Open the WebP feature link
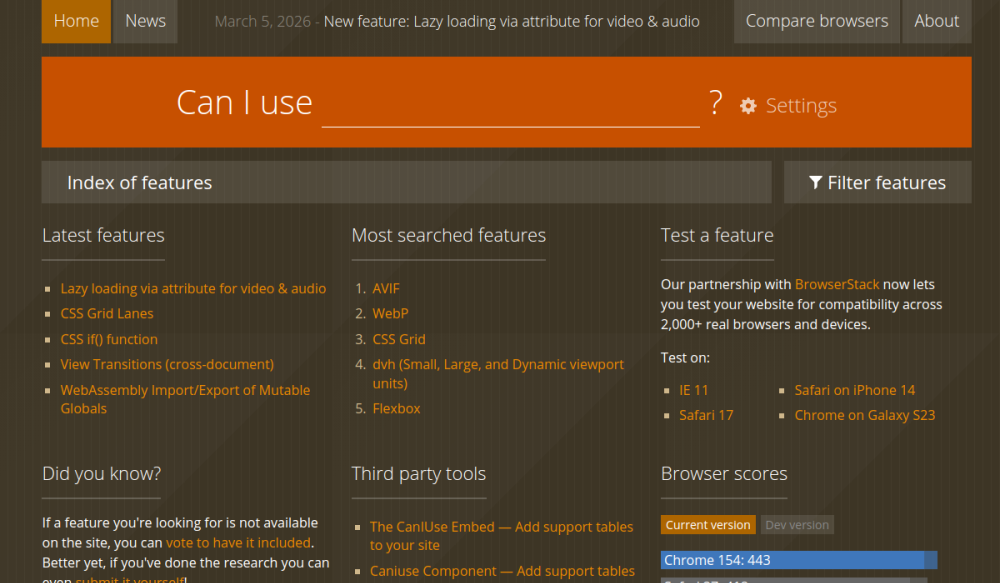Viewport: 1000px width, 583px height. point(390,314)
